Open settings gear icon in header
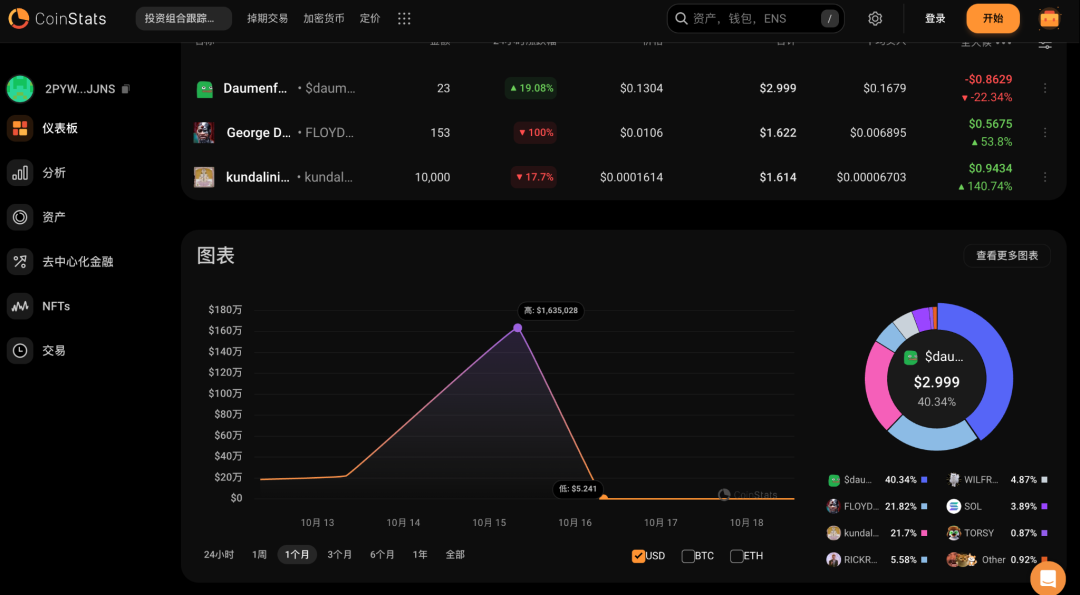The height and width of the screenshot is (595, 1080). tap(875, 18)
